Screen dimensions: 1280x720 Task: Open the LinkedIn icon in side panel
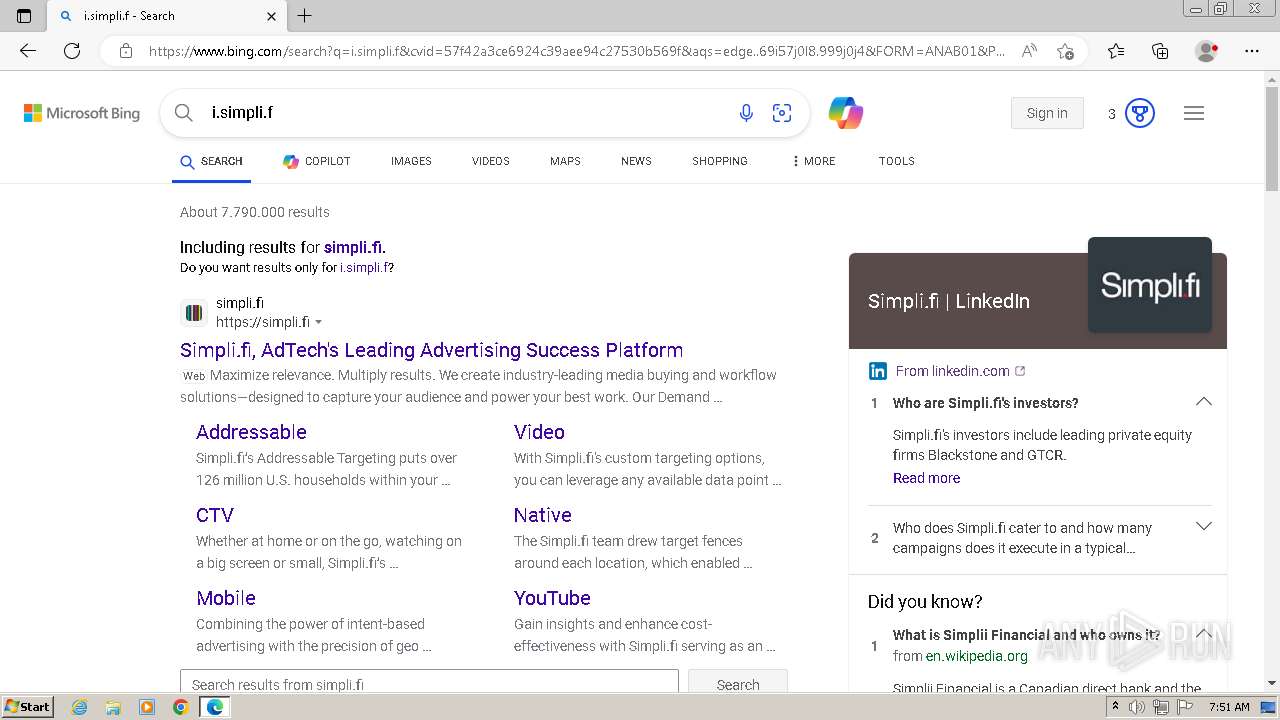click(878, 371)
